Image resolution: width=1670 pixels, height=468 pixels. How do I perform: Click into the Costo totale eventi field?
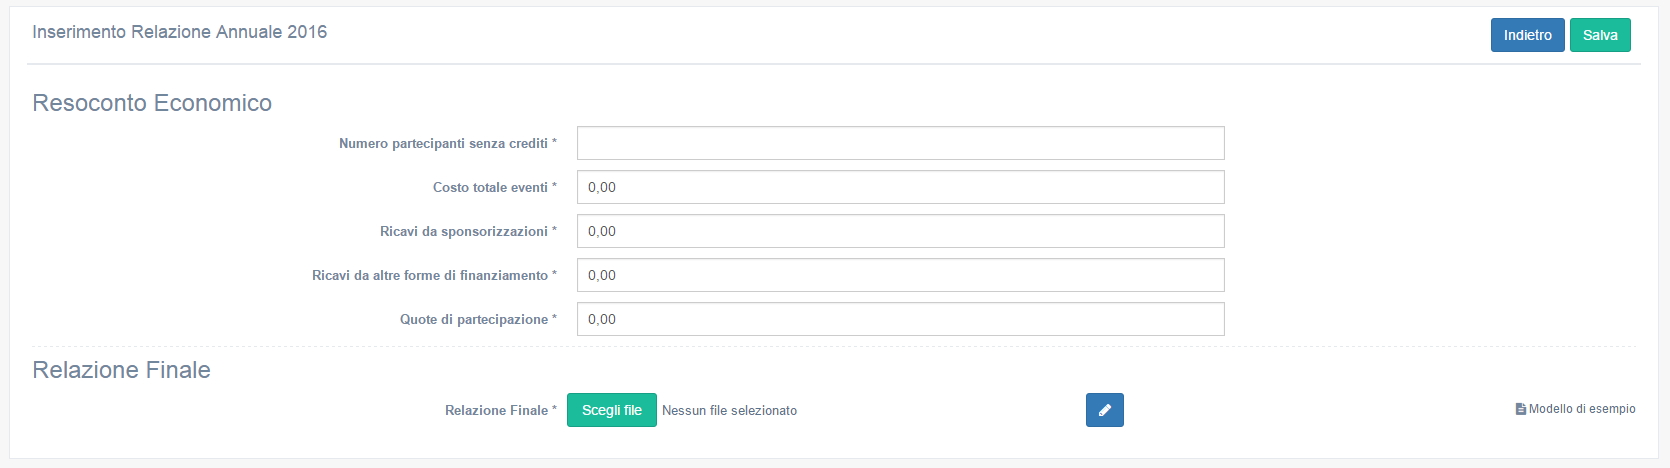click(900, 187)
